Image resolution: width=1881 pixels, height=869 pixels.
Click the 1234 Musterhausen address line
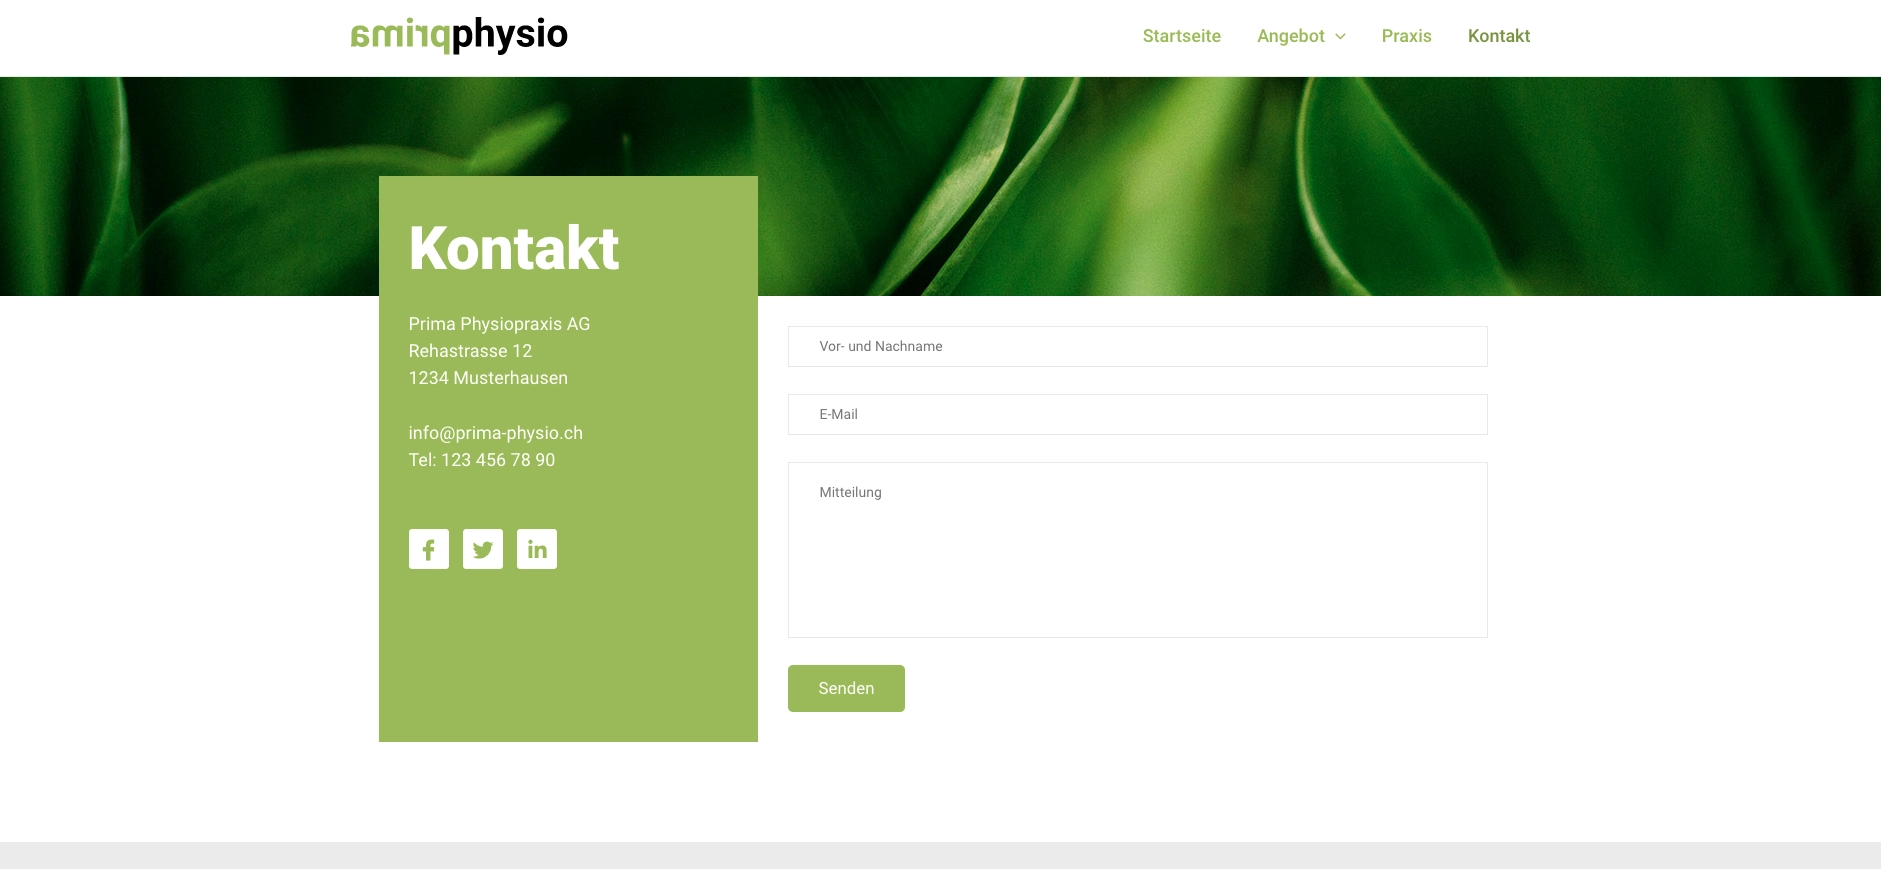[488, 378]
